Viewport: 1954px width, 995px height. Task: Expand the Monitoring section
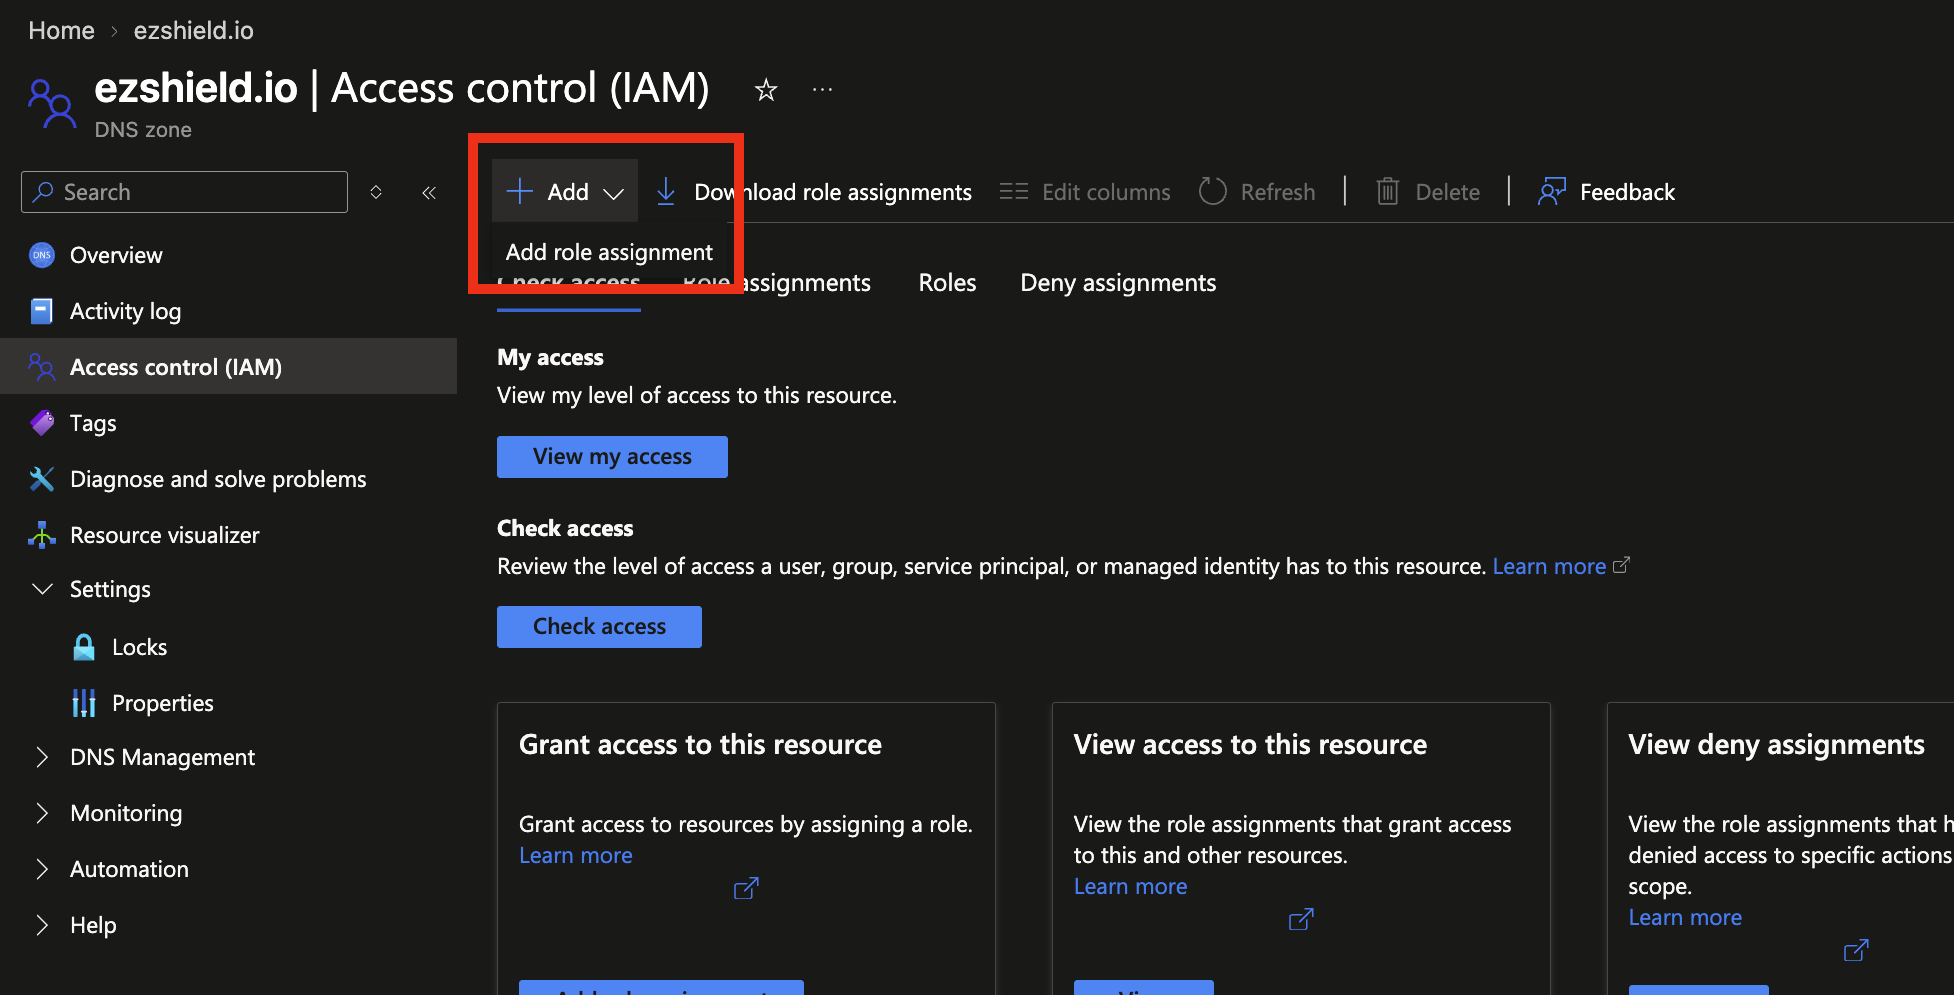42,813
